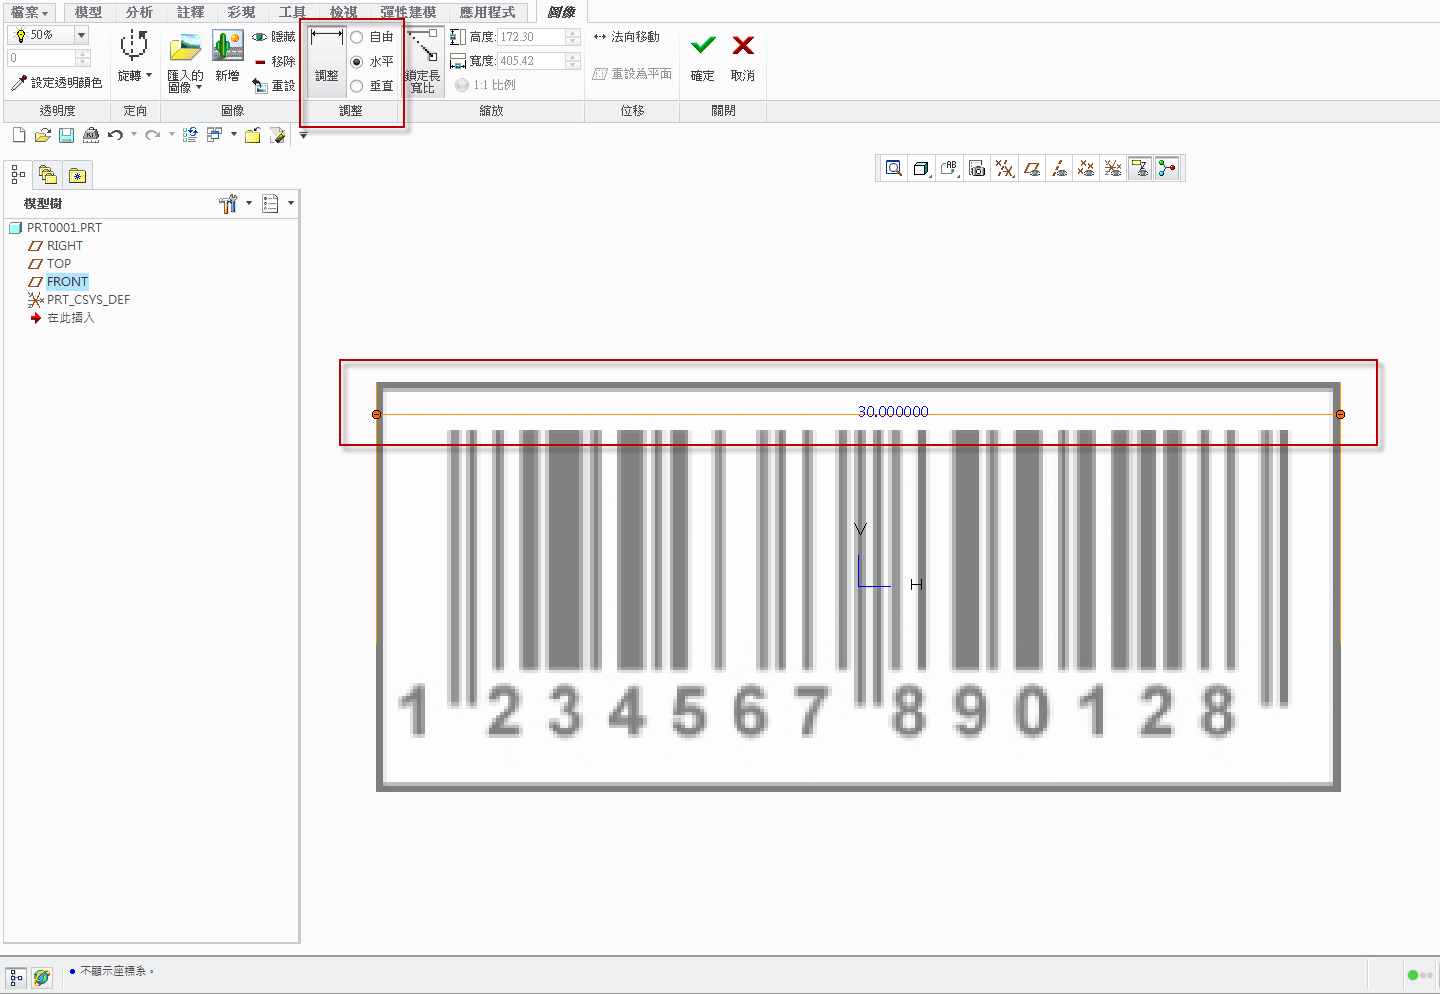
Task: Select the 自由 free radio button
Action: (357, 37)
